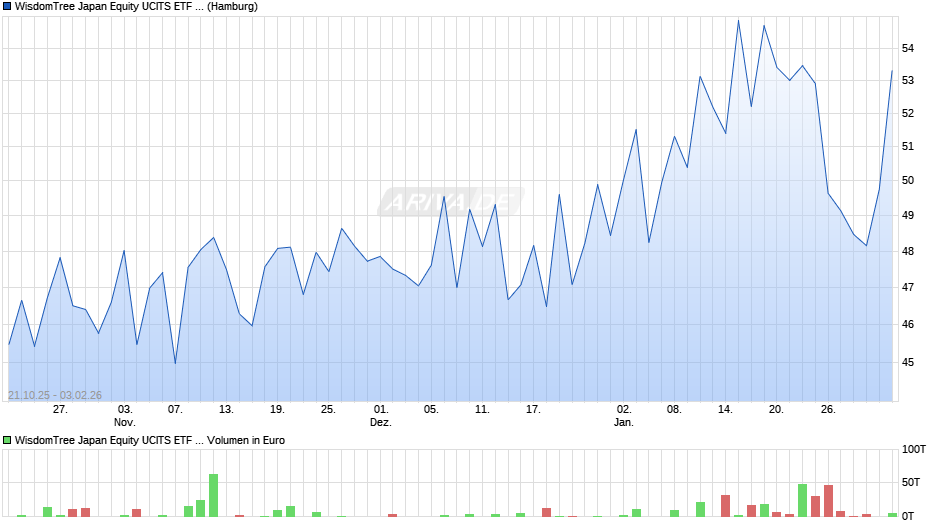Click the date axis label '17.'

(x=533, y=410)
